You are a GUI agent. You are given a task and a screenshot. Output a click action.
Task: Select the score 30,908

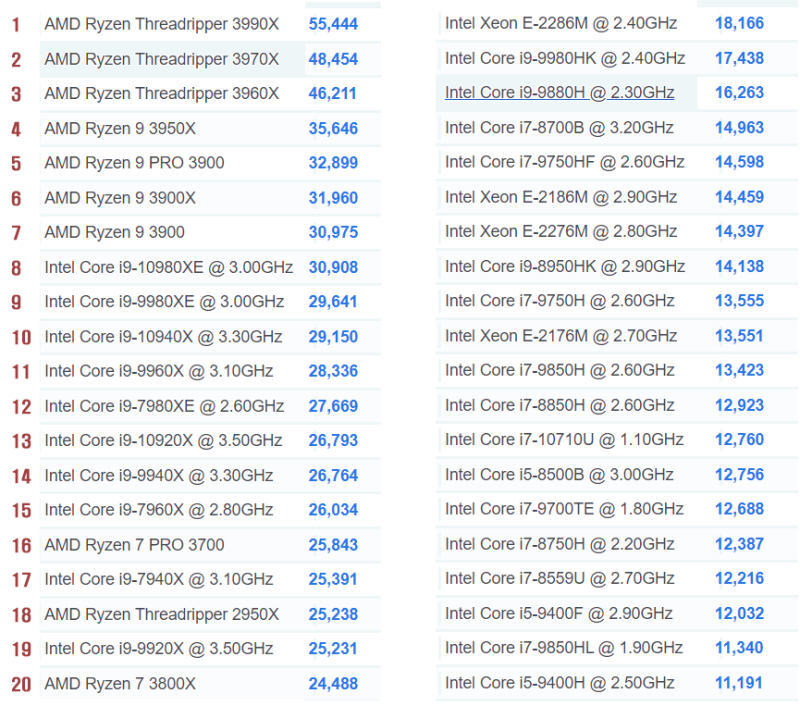pyautogui.click(x=333, y=267)
